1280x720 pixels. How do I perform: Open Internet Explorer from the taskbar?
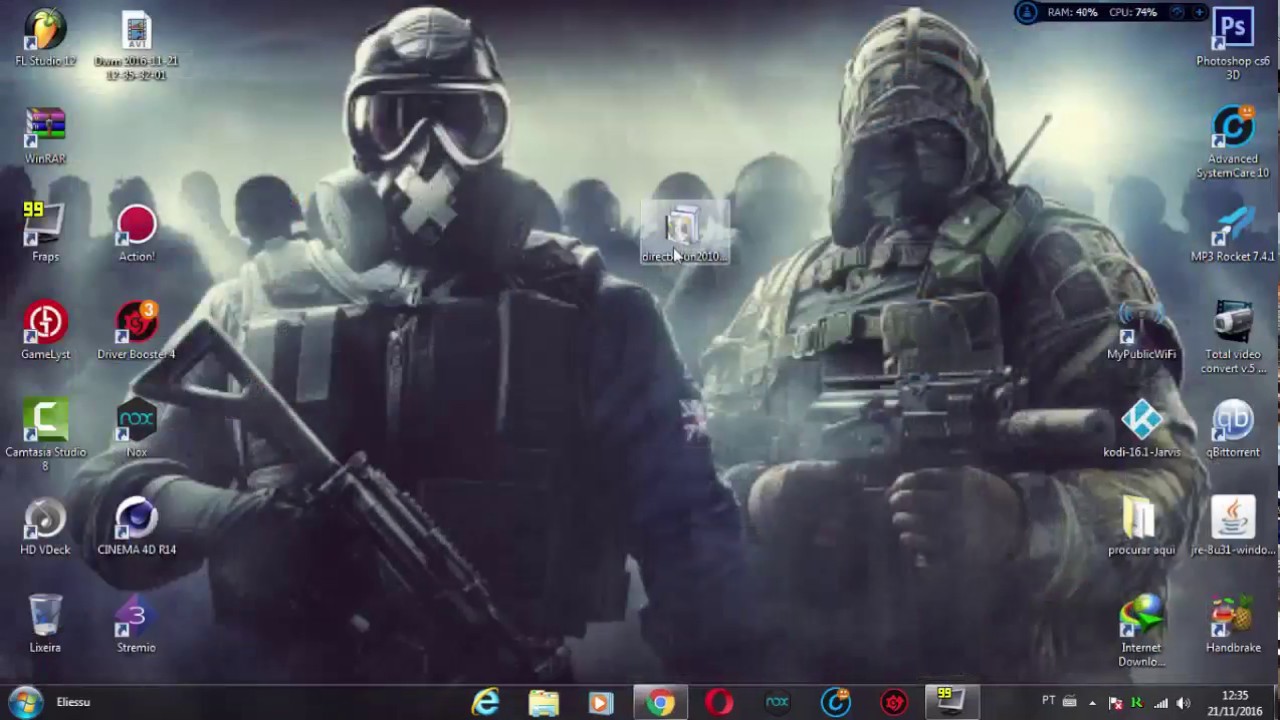[x=486, y=702]
